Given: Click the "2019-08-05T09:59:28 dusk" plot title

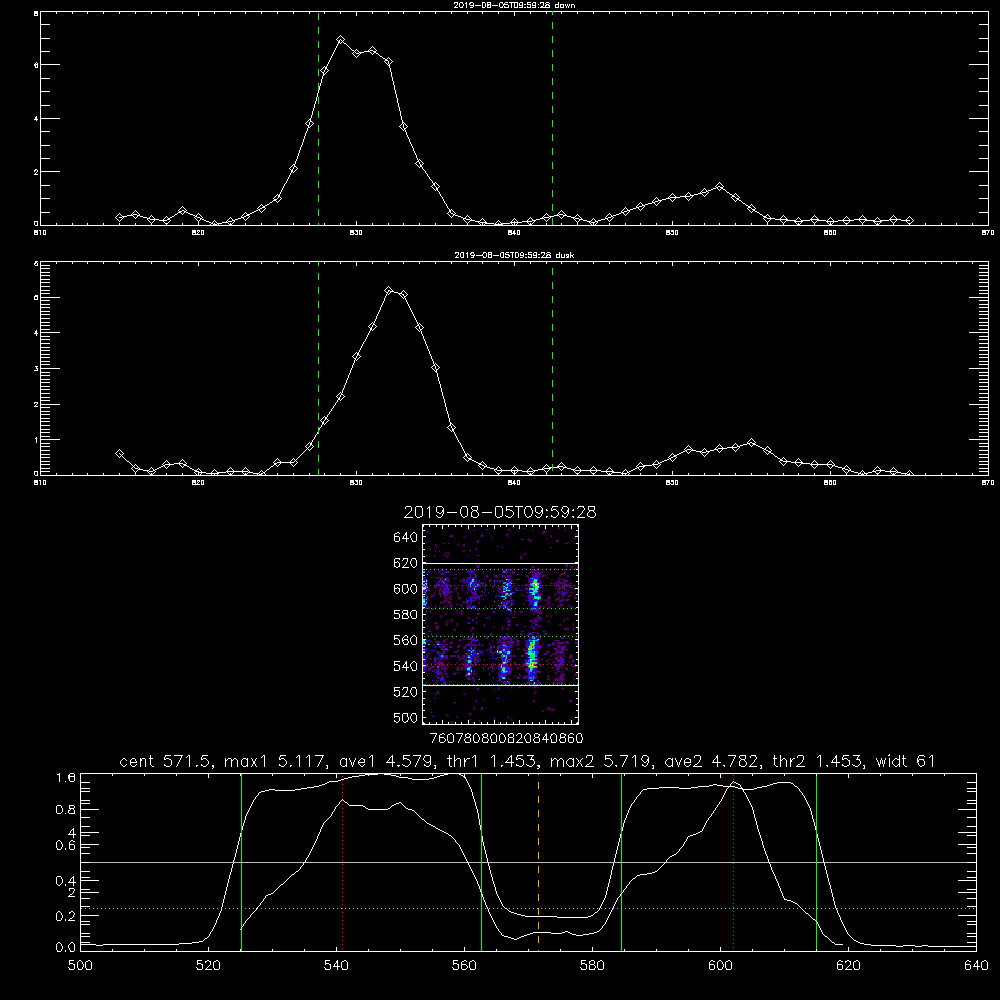Looking at the screenshot, I should pyautogui.click(x=515, y=255).
